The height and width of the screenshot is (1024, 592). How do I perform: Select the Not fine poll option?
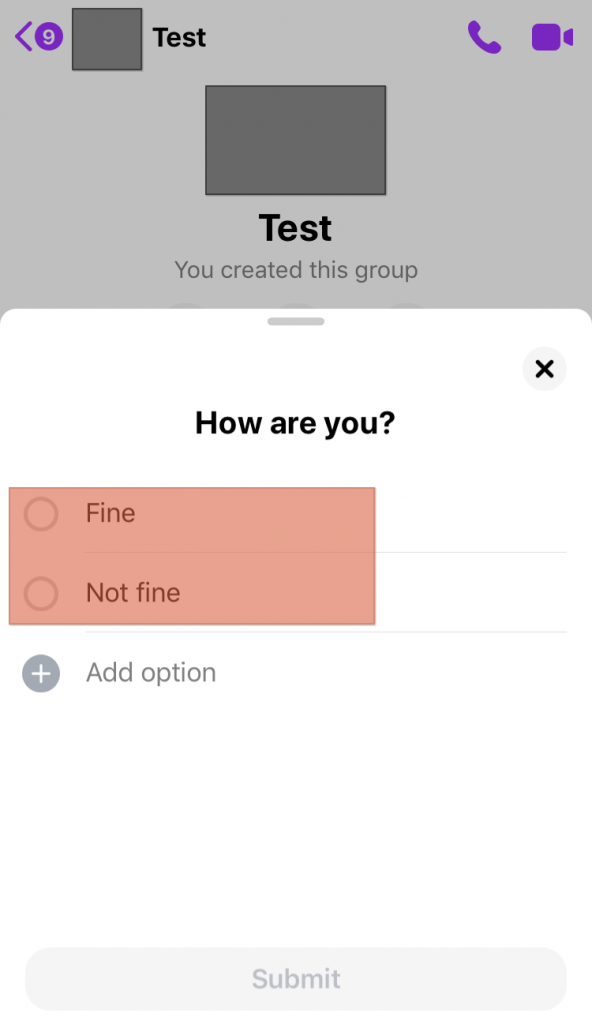[40, 593]
